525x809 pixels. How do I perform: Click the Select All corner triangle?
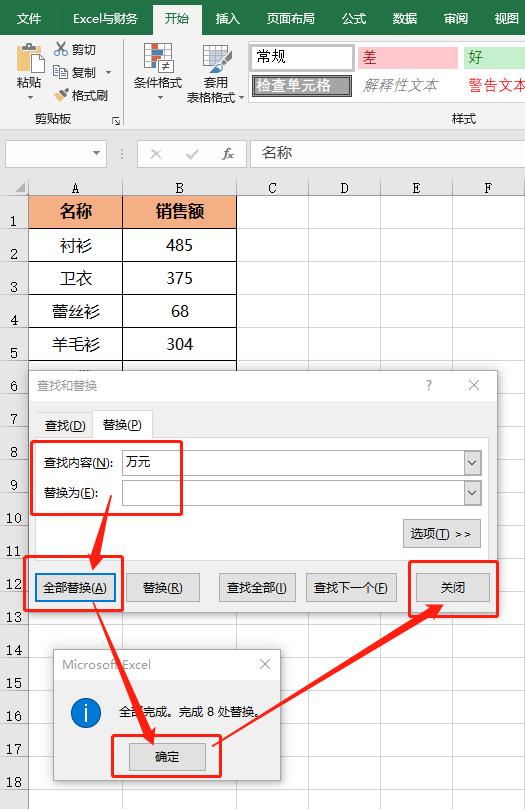[19, 187]
